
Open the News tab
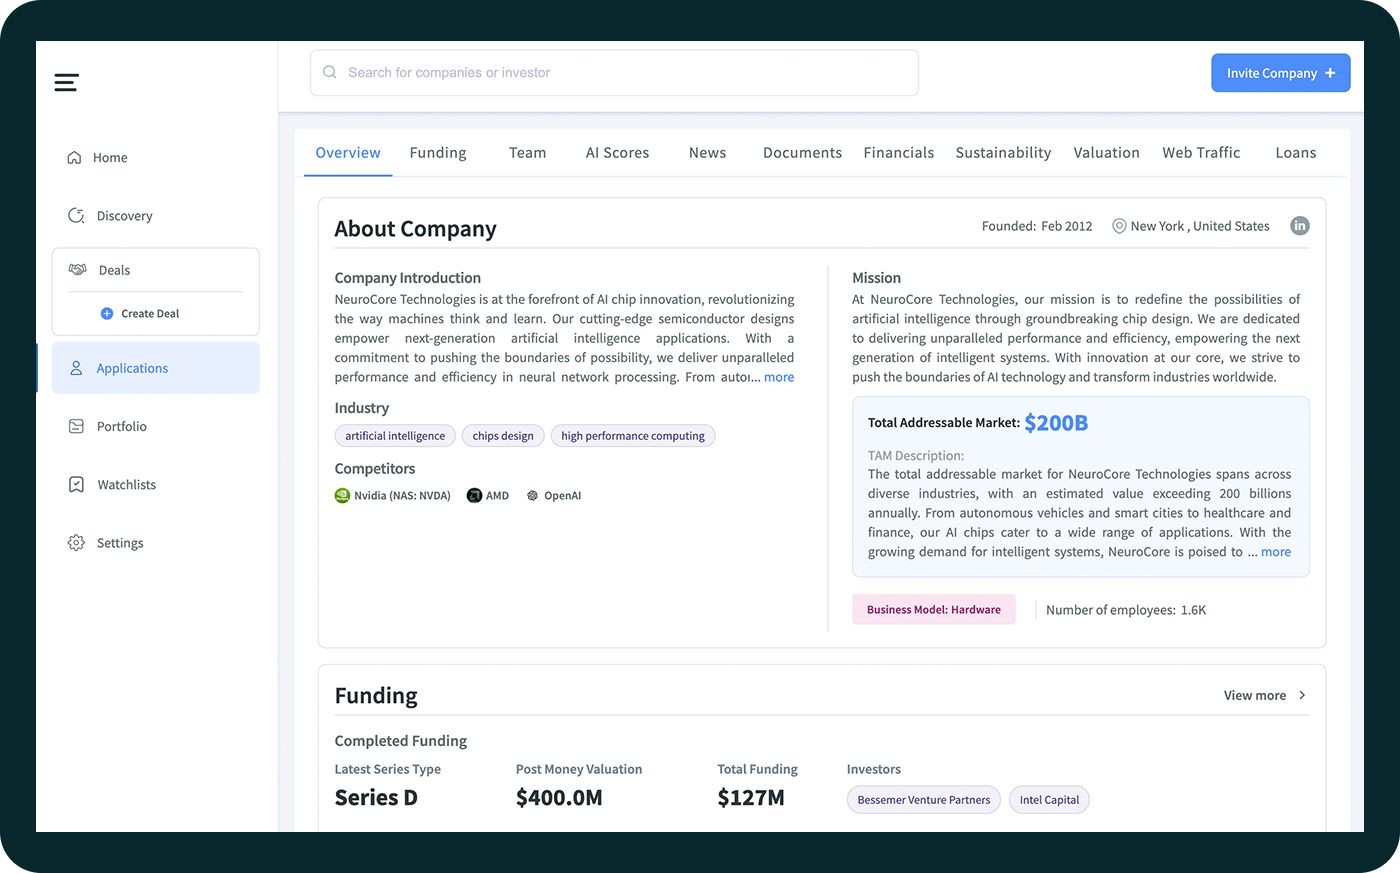click(x=707, y=152)
